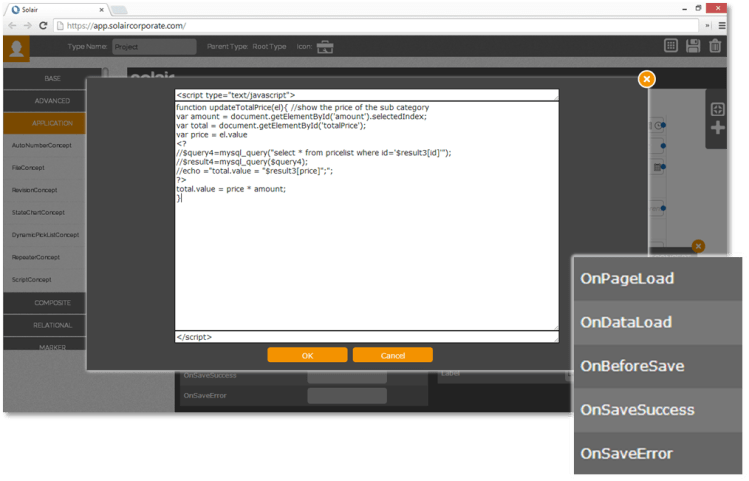Click Cancel in the script editor dialog
This screenshot has height=481, width=749.
point(393,355)
